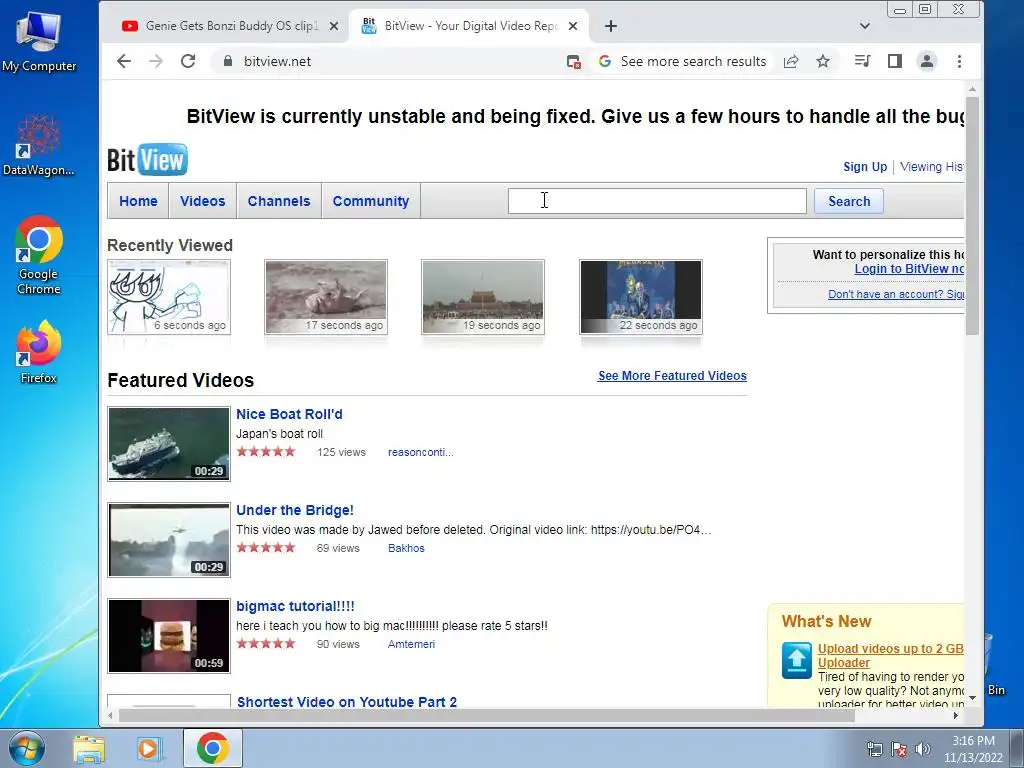Screen dimensions: 1024x768
Task: Open the media control icon in toolbar
Action: pos(862,61)
